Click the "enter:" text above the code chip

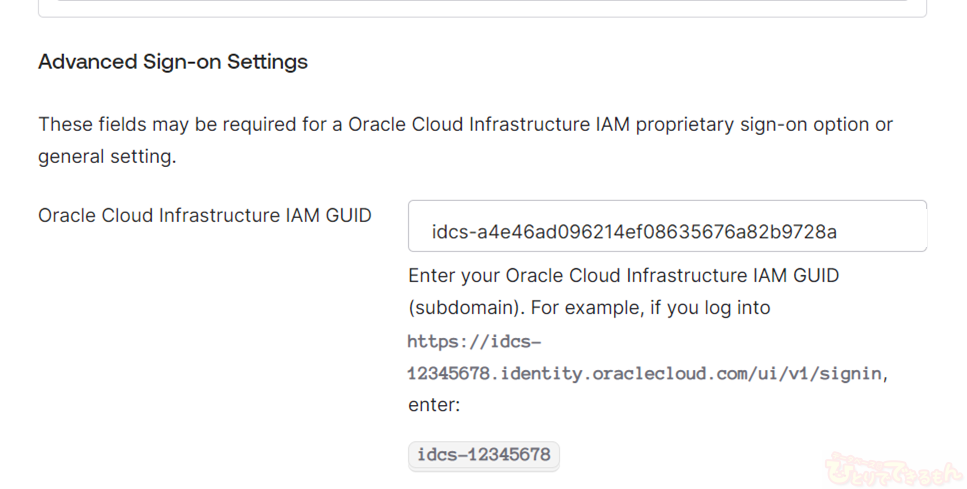(434, 405)
